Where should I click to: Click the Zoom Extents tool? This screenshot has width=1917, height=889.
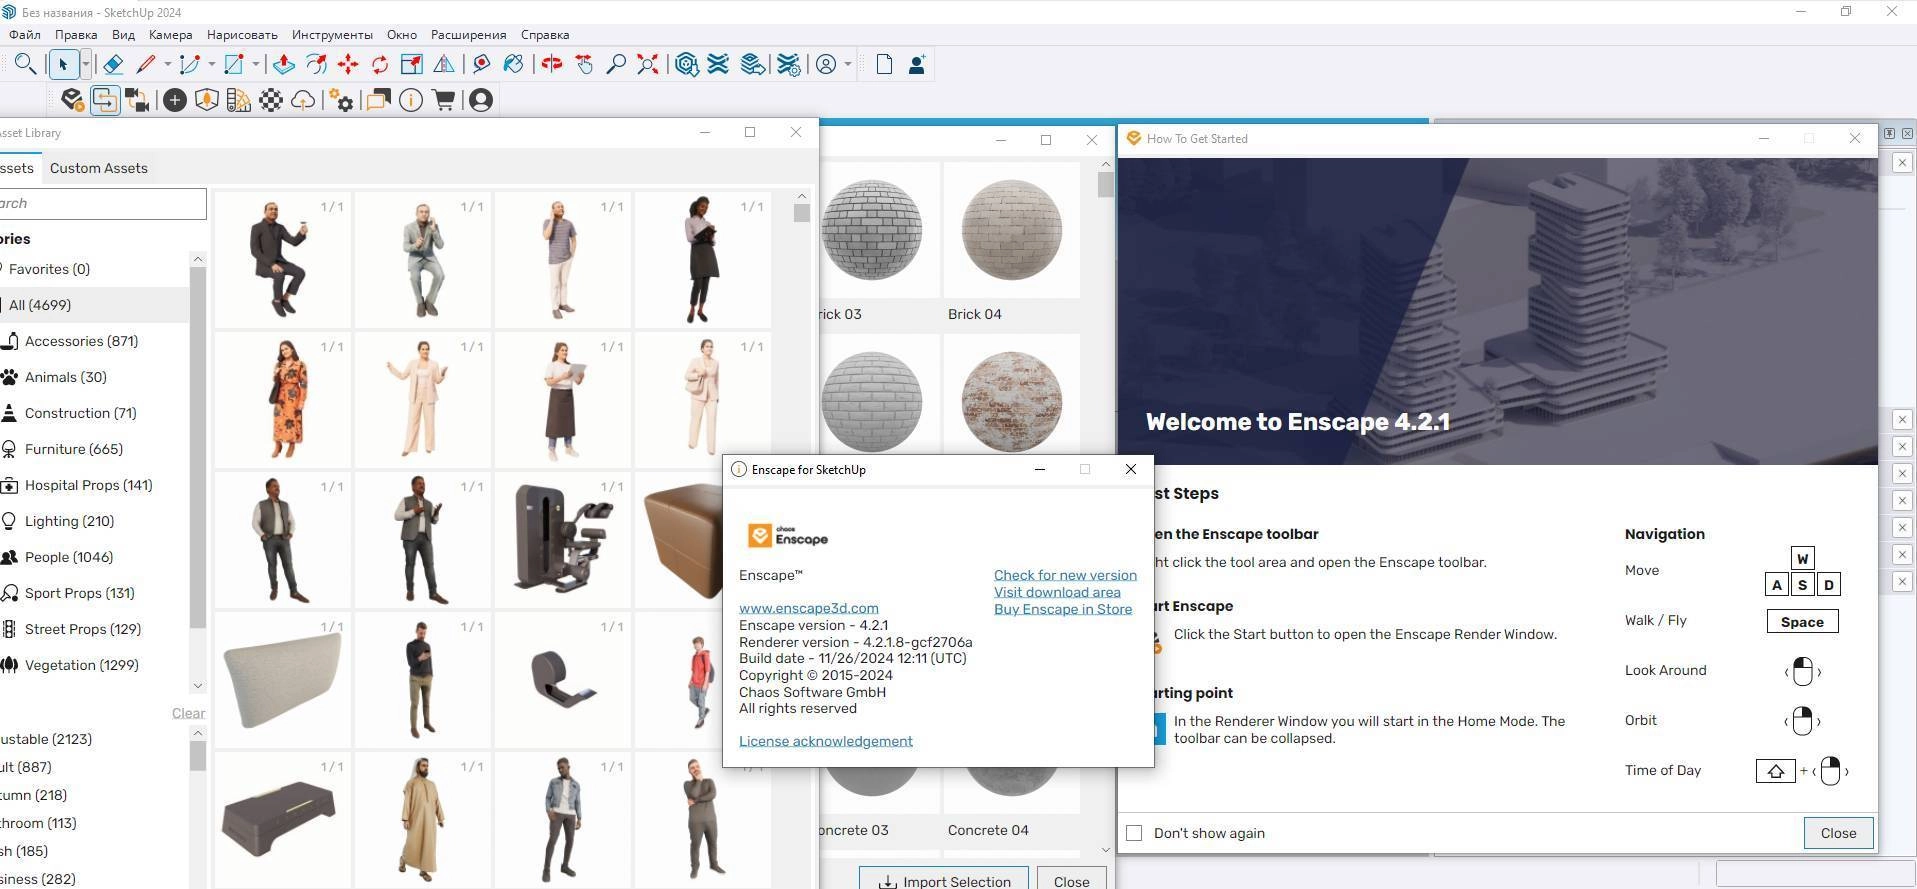tap(649, 65)
